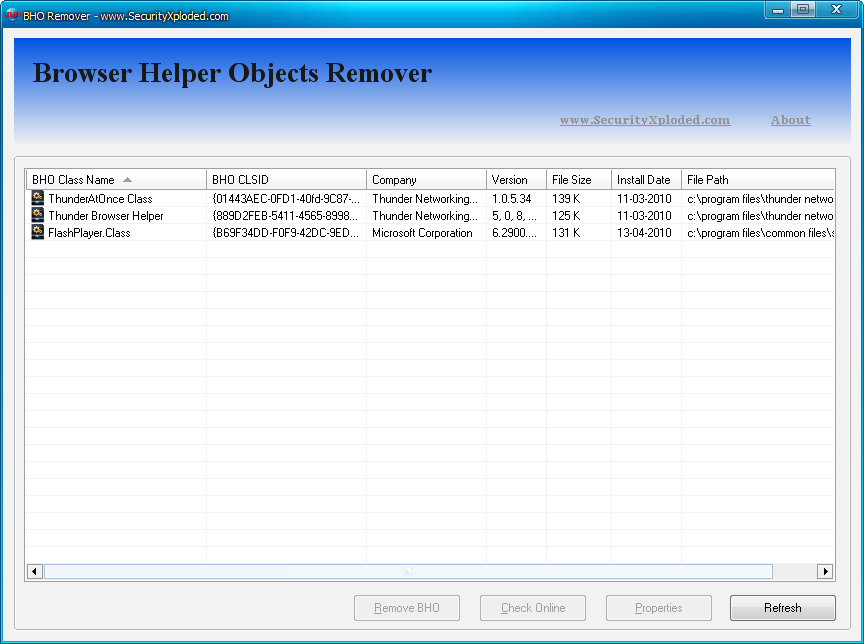Viewport: 864px width, 644px height.
Task: Click the File Size column header
Action: point(578,180)
